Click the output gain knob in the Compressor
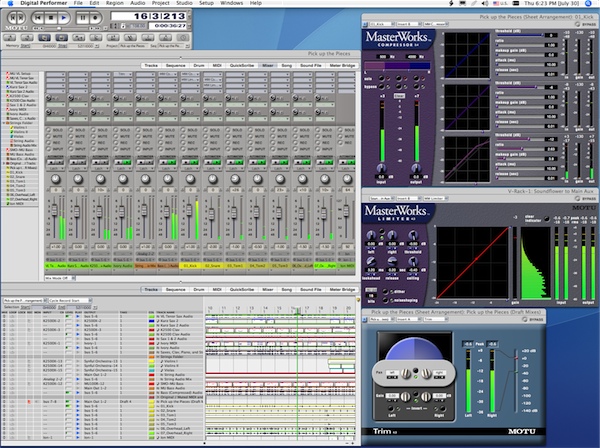 click(416, 168)
